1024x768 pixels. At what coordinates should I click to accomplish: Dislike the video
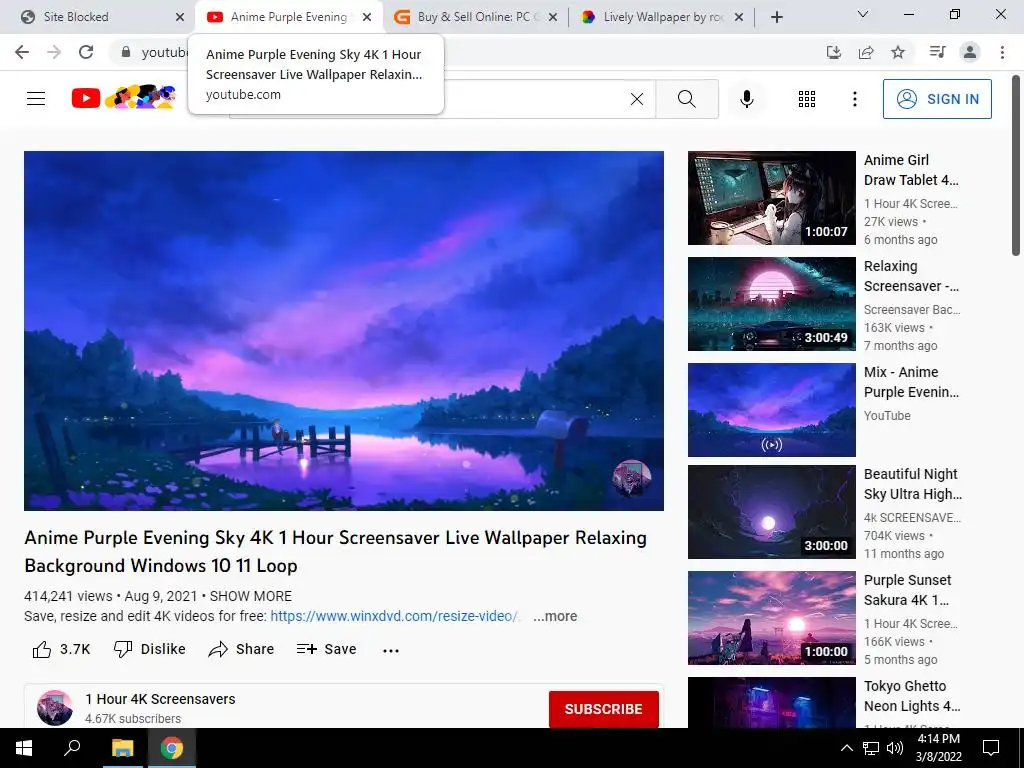tap(150, 649)
